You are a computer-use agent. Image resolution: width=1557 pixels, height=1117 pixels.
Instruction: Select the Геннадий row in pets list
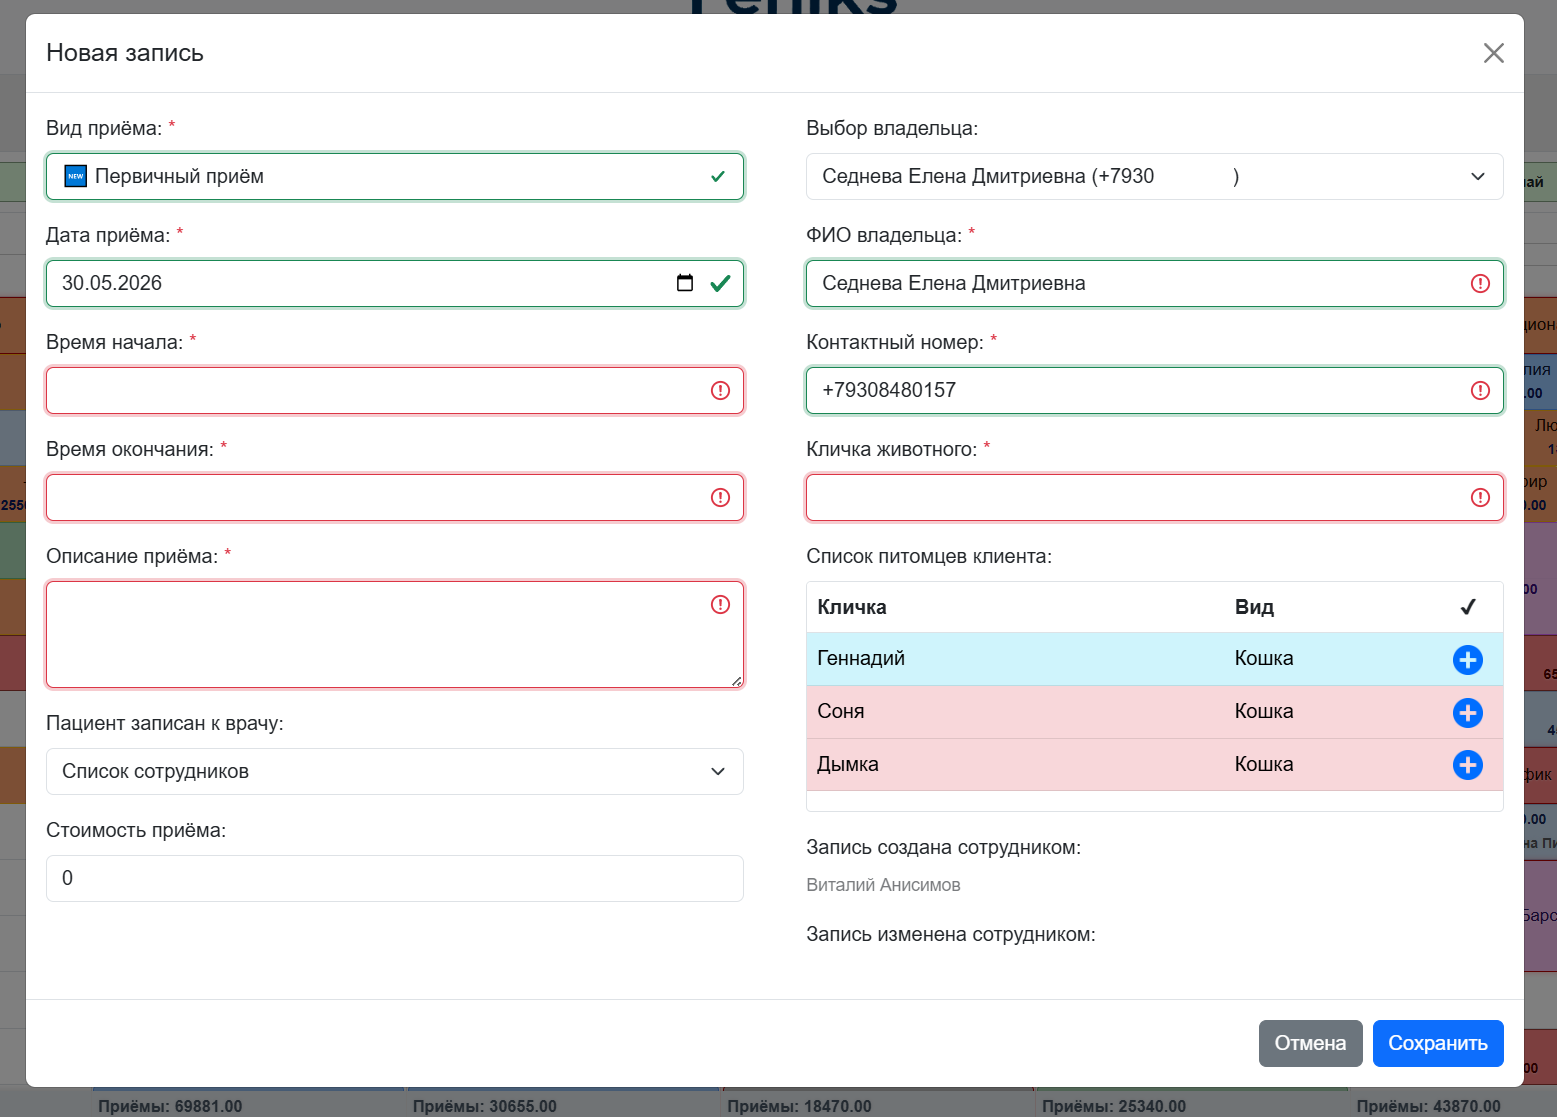(1154, 659)
